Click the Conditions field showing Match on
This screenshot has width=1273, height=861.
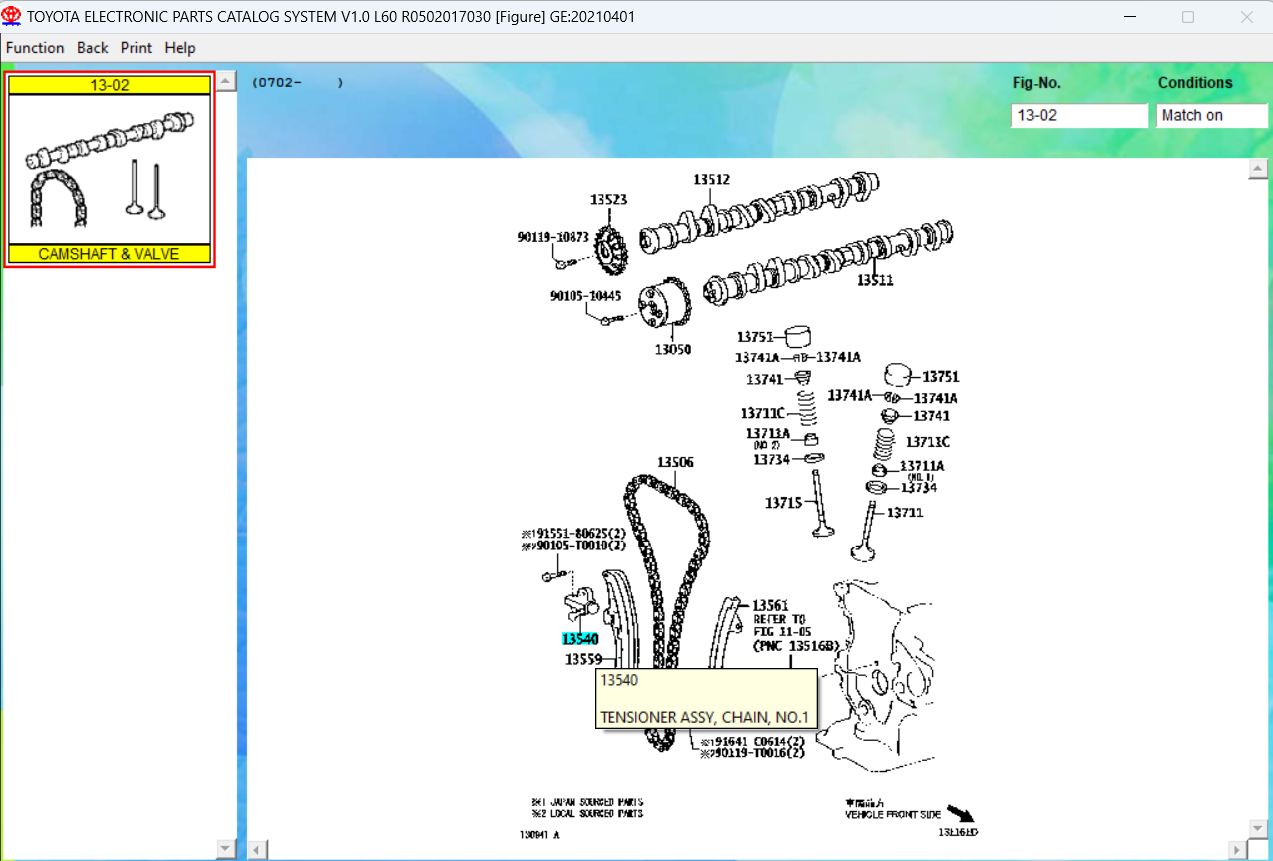(1211, 115)
